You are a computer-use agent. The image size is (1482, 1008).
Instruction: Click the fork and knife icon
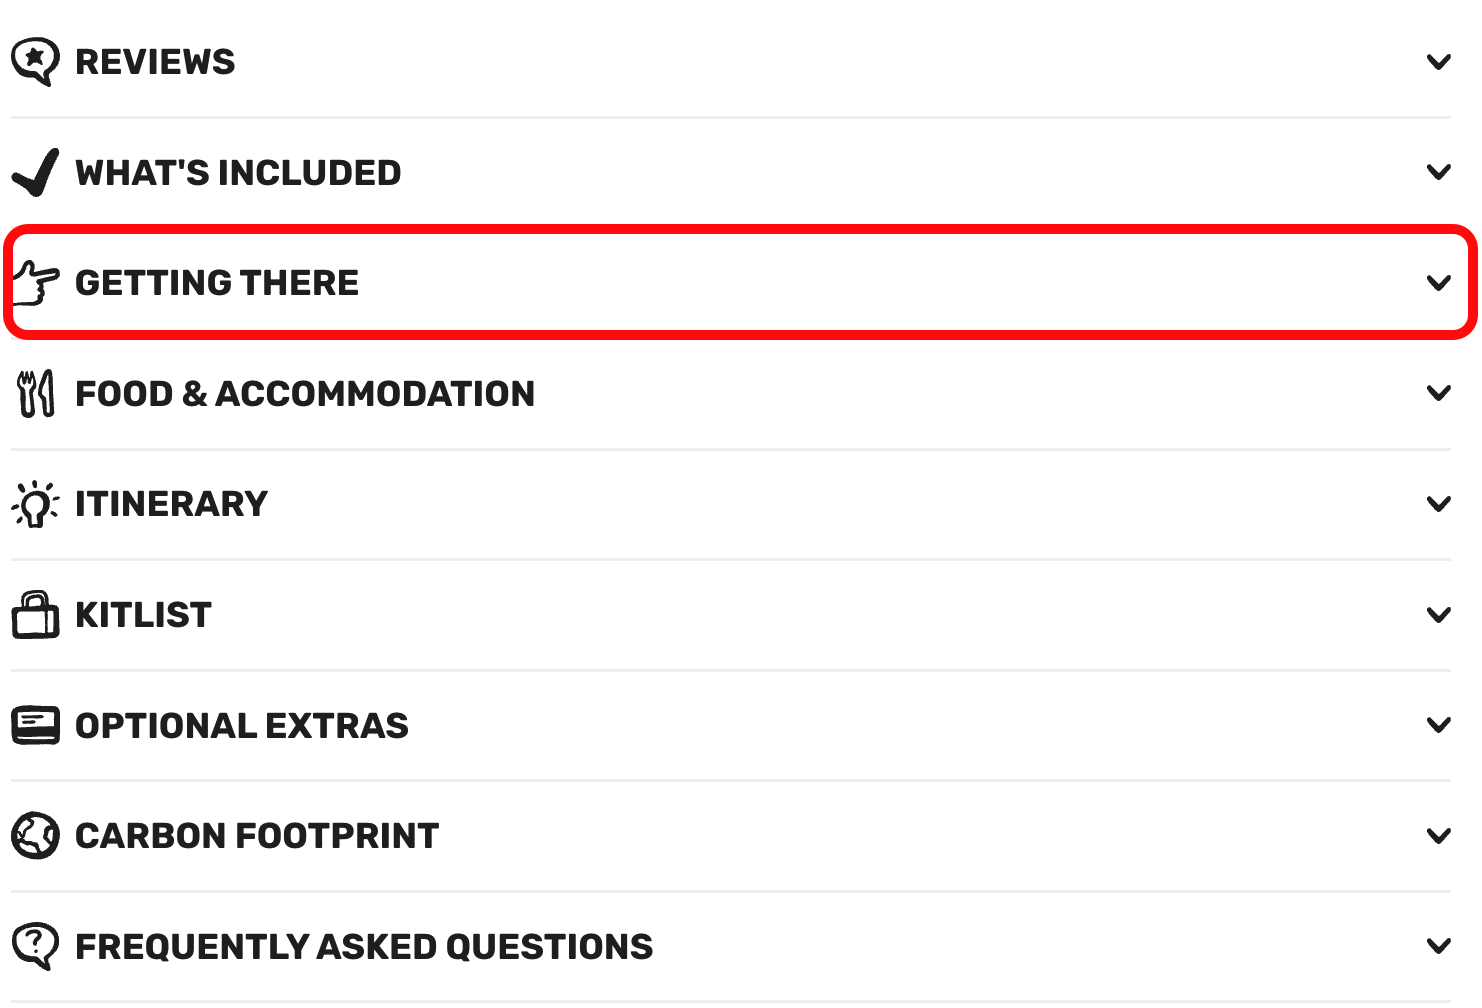click(35, 393)
